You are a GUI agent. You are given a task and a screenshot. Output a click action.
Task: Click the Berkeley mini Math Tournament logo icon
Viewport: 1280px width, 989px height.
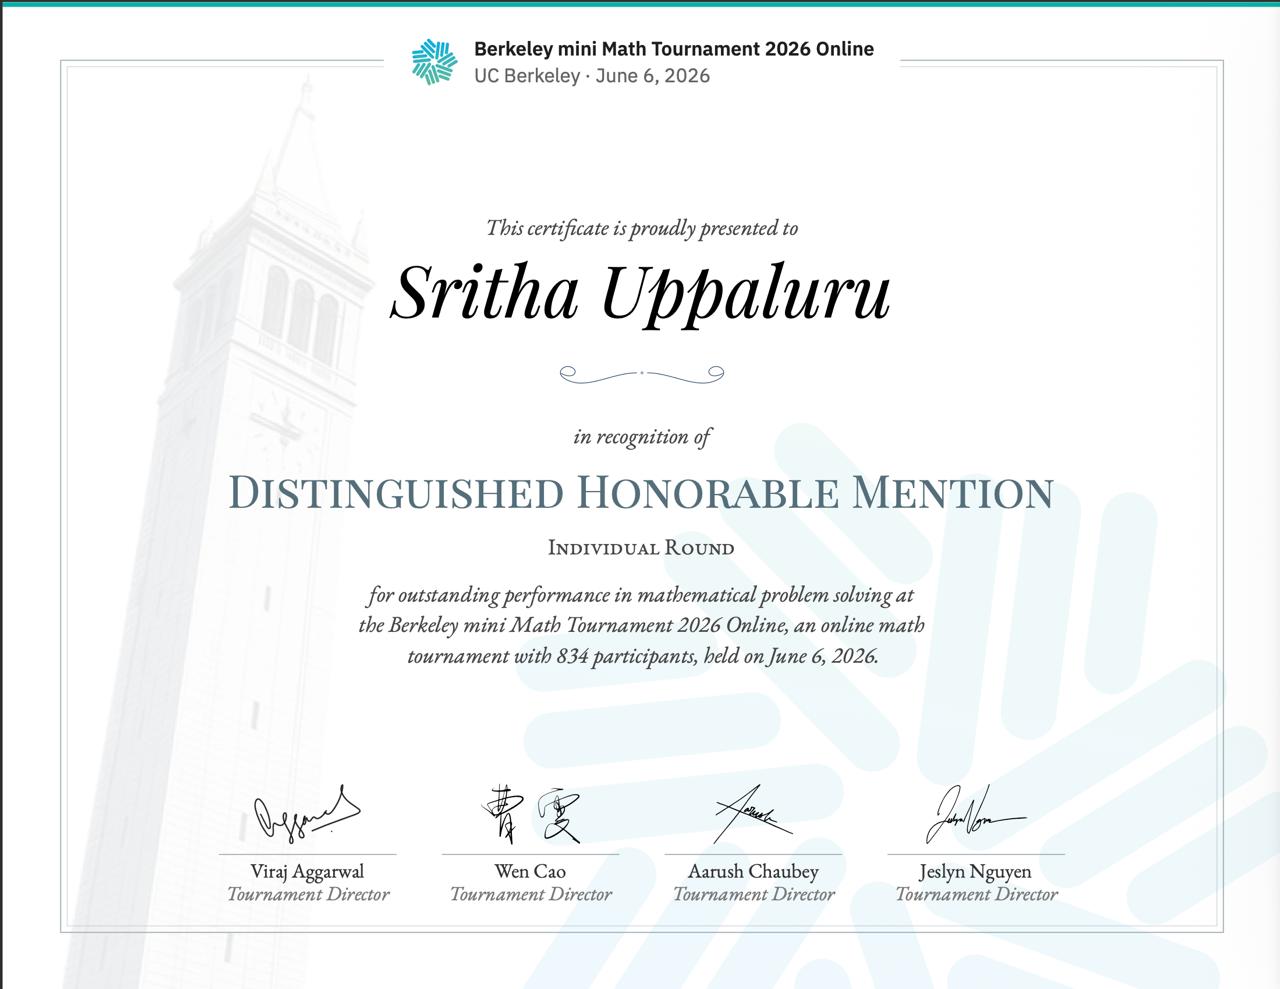[434, 62]
